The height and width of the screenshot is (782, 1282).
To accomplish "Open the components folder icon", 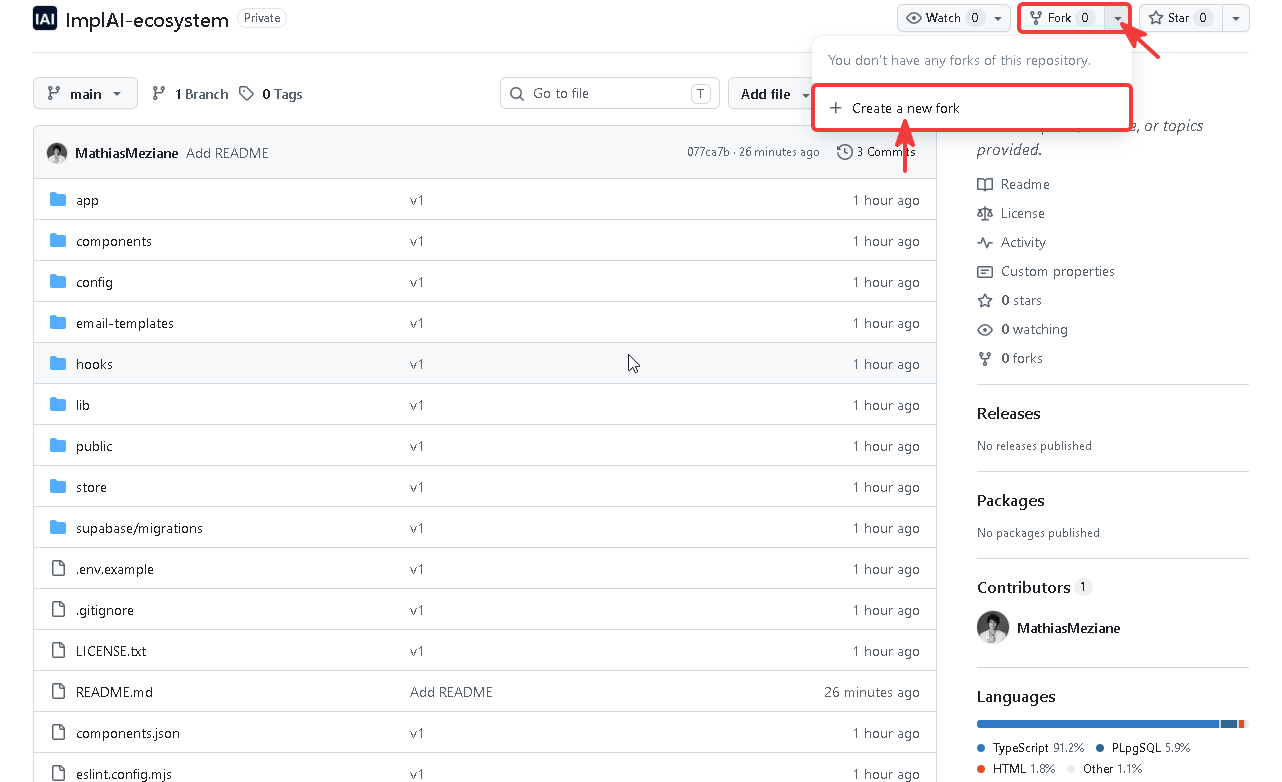I will 58,241.
